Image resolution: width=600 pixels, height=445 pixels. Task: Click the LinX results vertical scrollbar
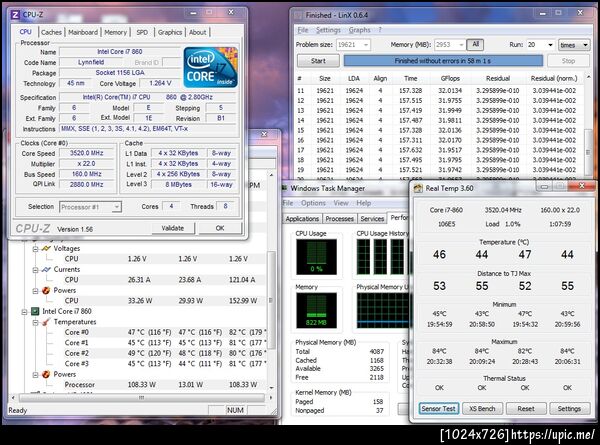[x=589, y=126]
